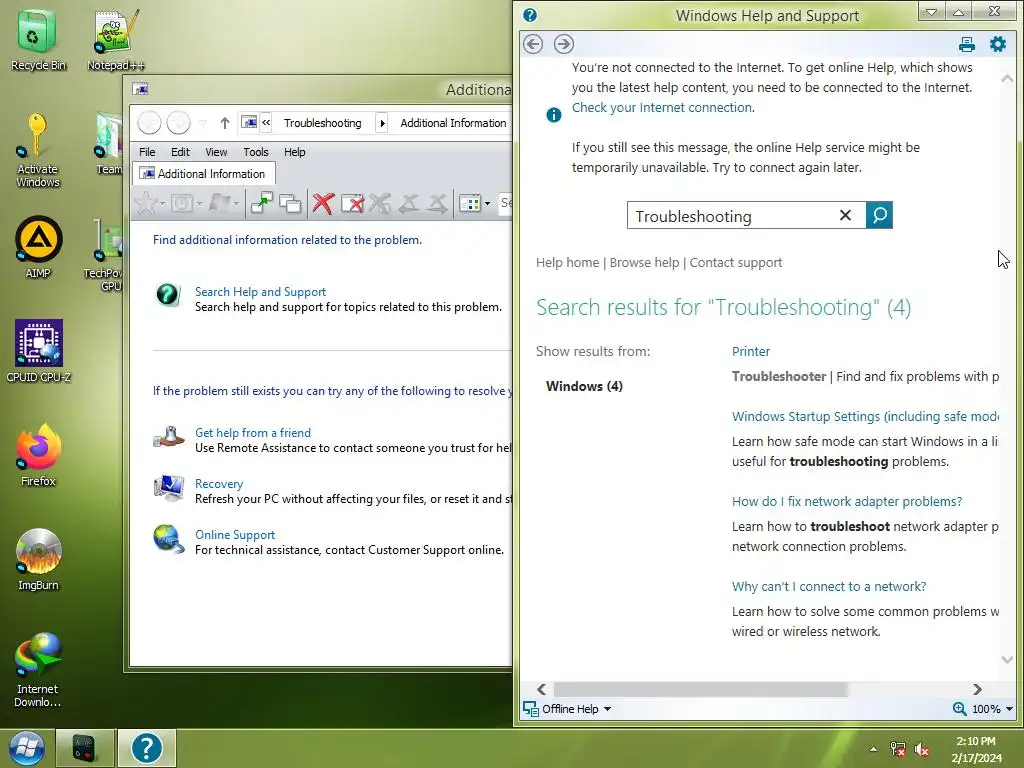Image resolution: width=1024 pixels, height=768 pixels.
Task: Click the muted volume tray icon
Action: click(921, 749)
